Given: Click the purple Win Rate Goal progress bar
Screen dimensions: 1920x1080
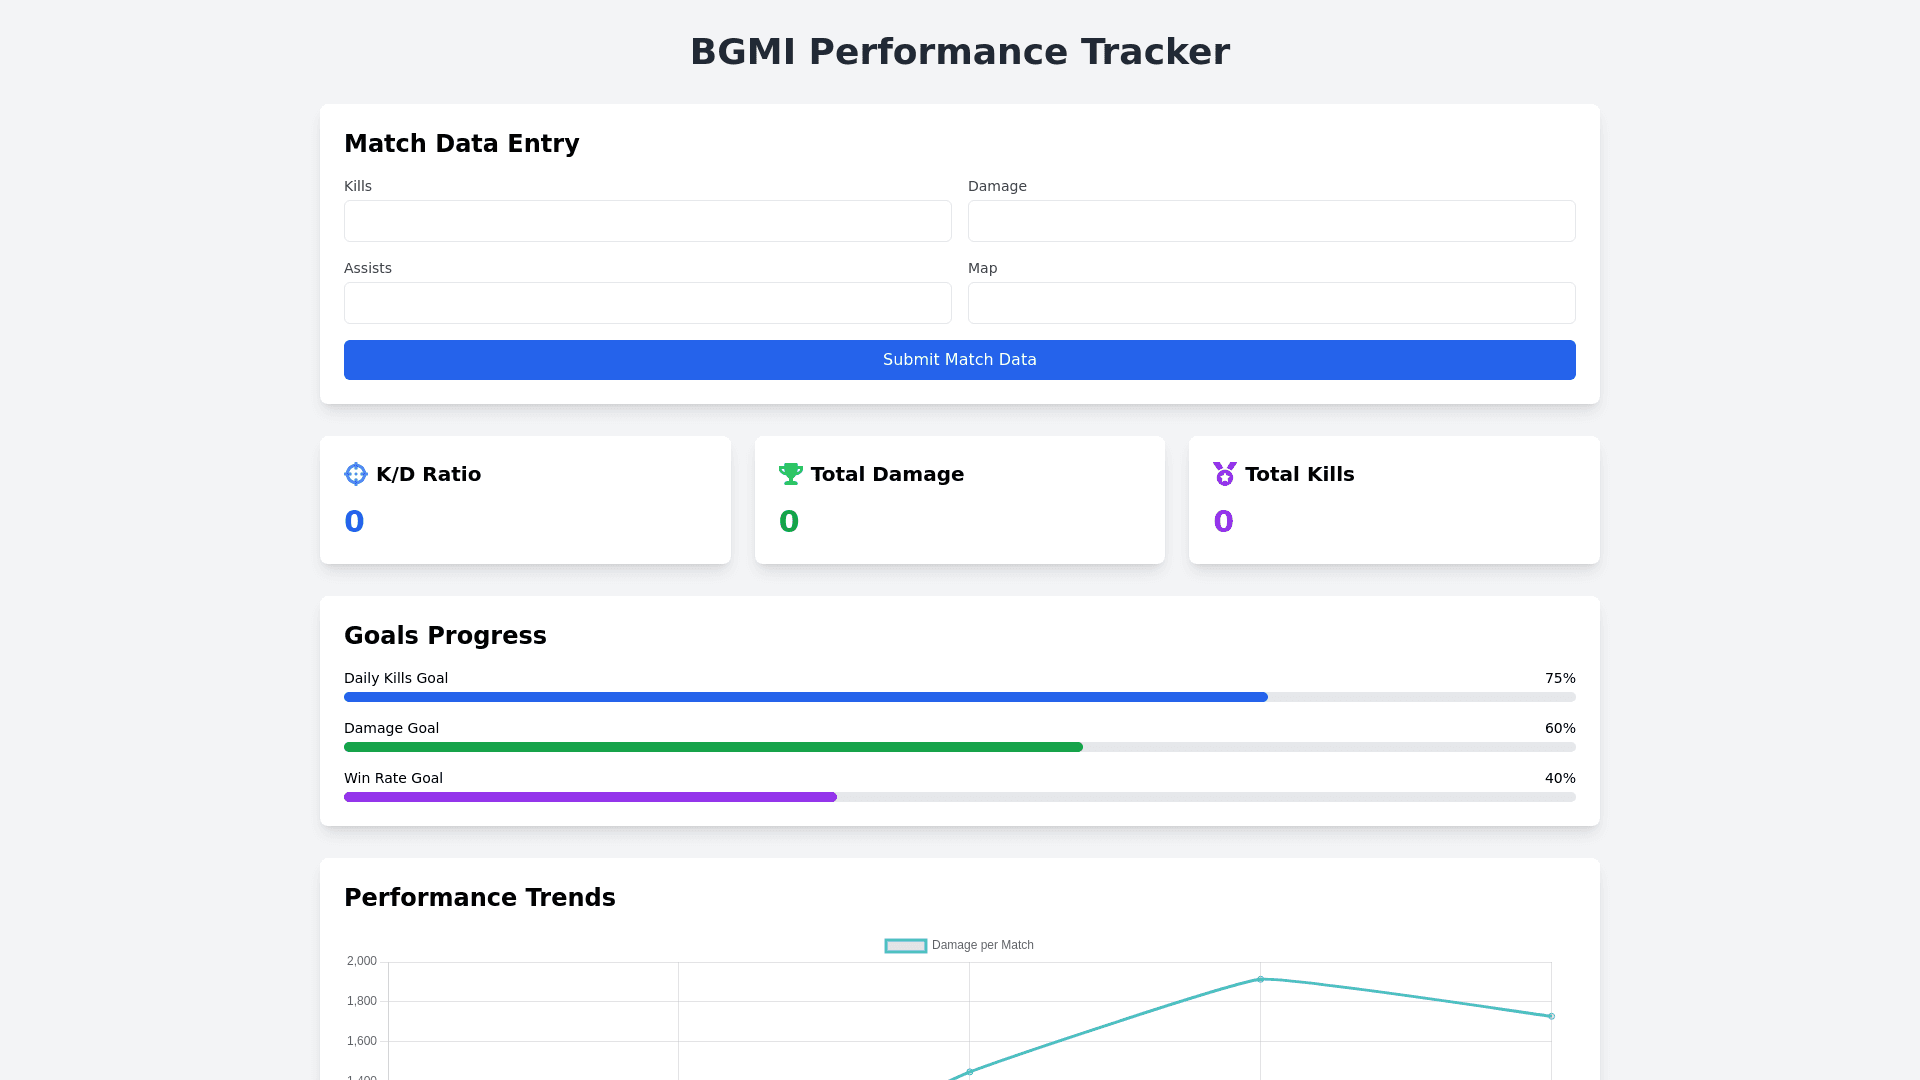Looking at the screenshot, I should point(590,797).
